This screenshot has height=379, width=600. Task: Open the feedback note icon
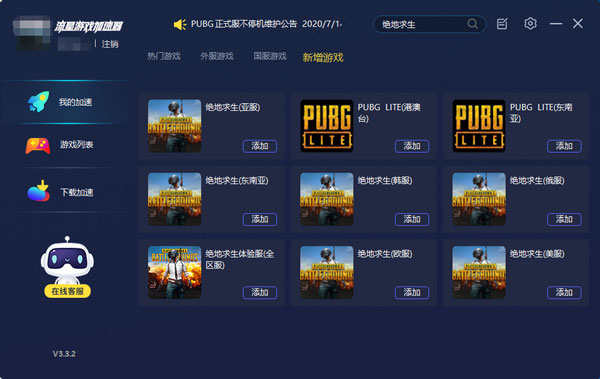[x=502, y=24]
